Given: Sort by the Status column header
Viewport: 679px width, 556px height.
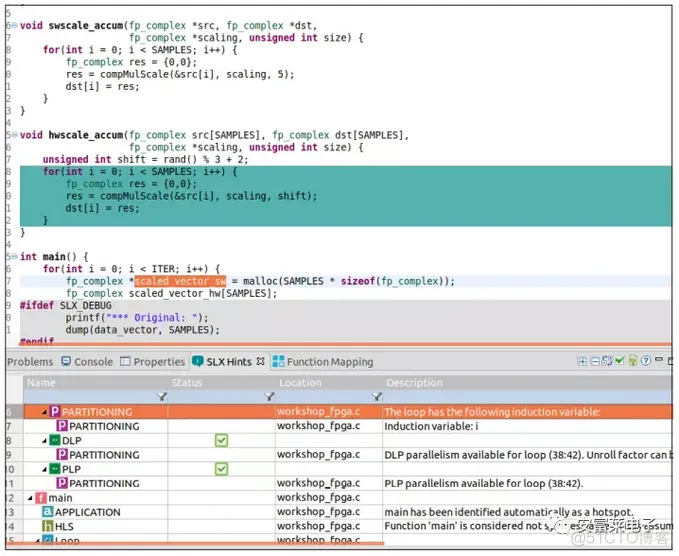Looking at the screenshot, I should 222,383.
